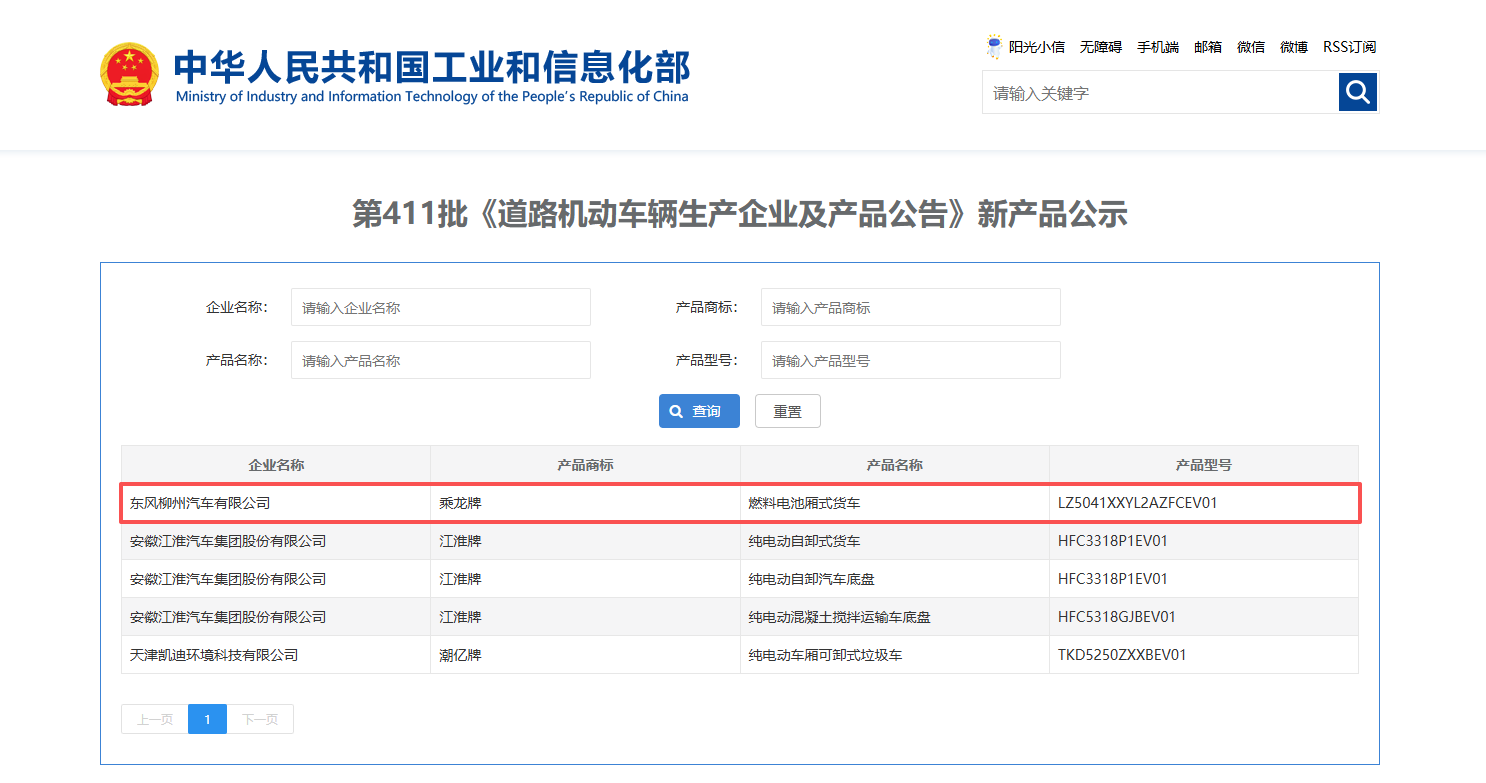Click the 产品名称 column header
The width and height of the screenshot is (1486, 783).
point(895,465)
